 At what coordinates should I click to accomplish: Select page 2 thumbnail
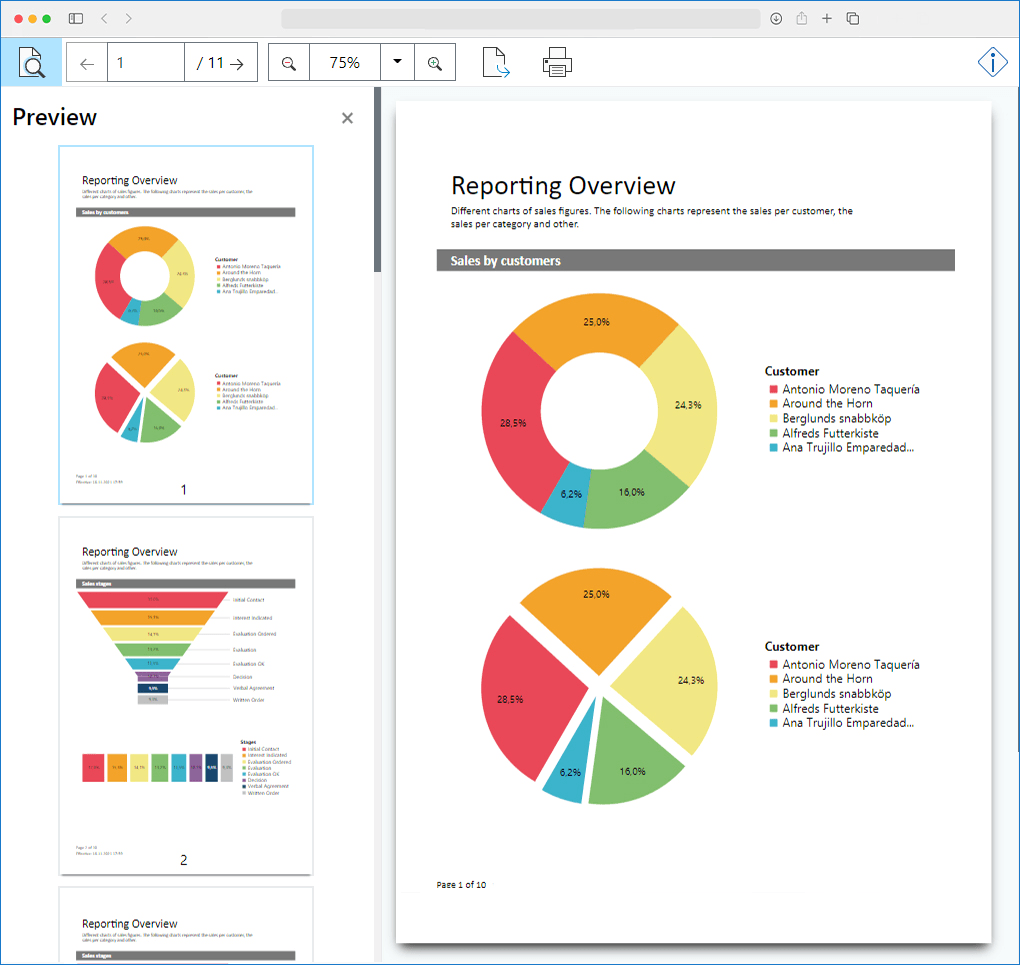tap(186, 696)
